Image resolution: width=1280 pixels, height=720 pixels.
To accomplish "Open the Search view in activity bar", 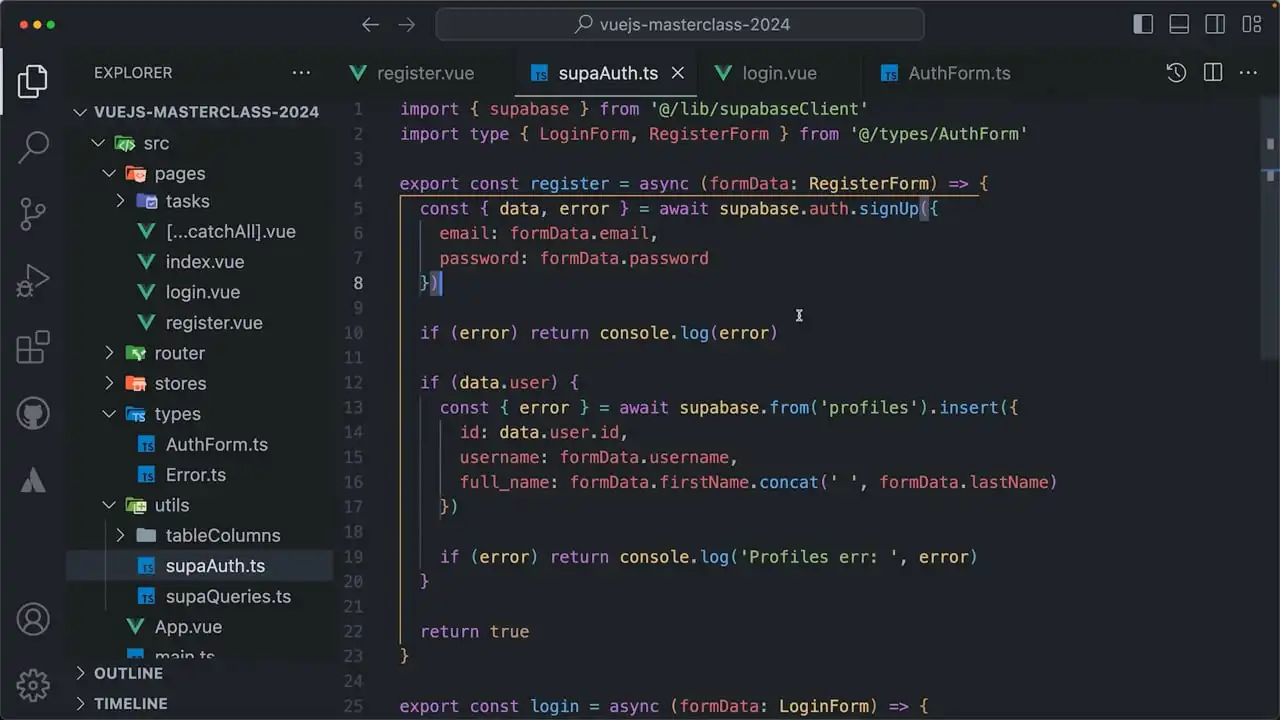I will [33, 147].
